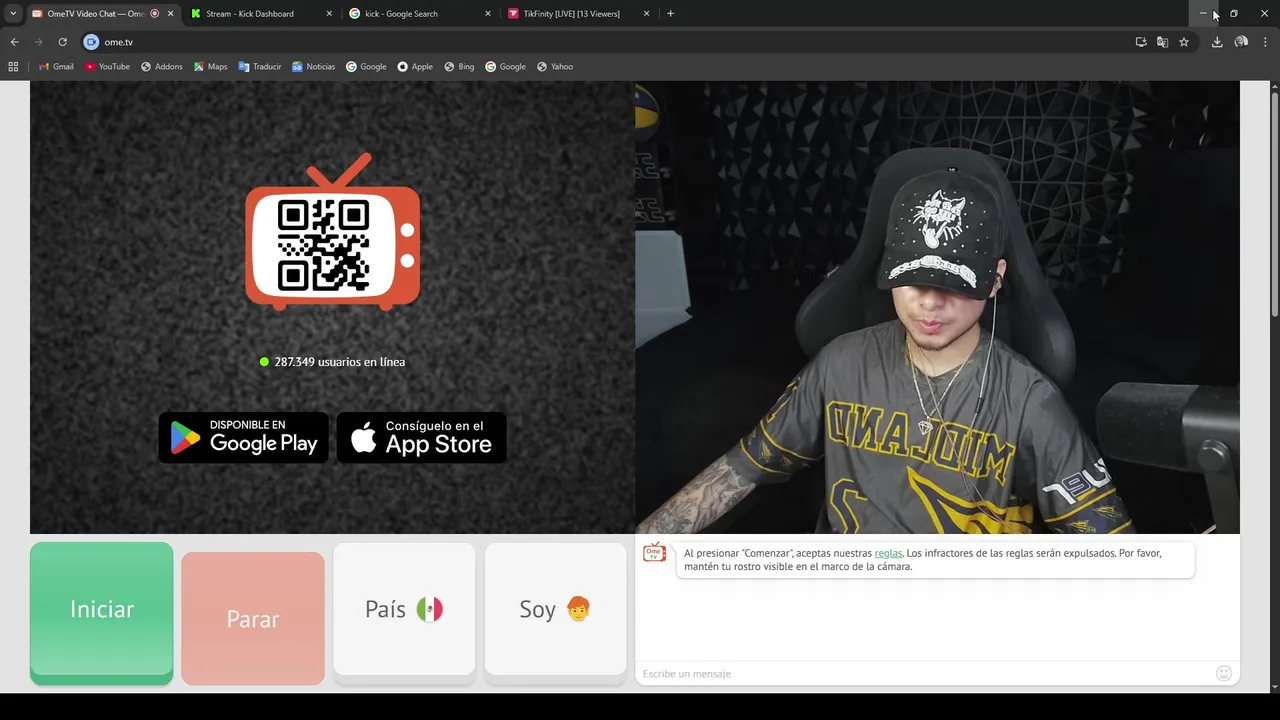Open the App Store download badge
The height and width of the screenshot is (720, 1280).
(x=421, y=438)
